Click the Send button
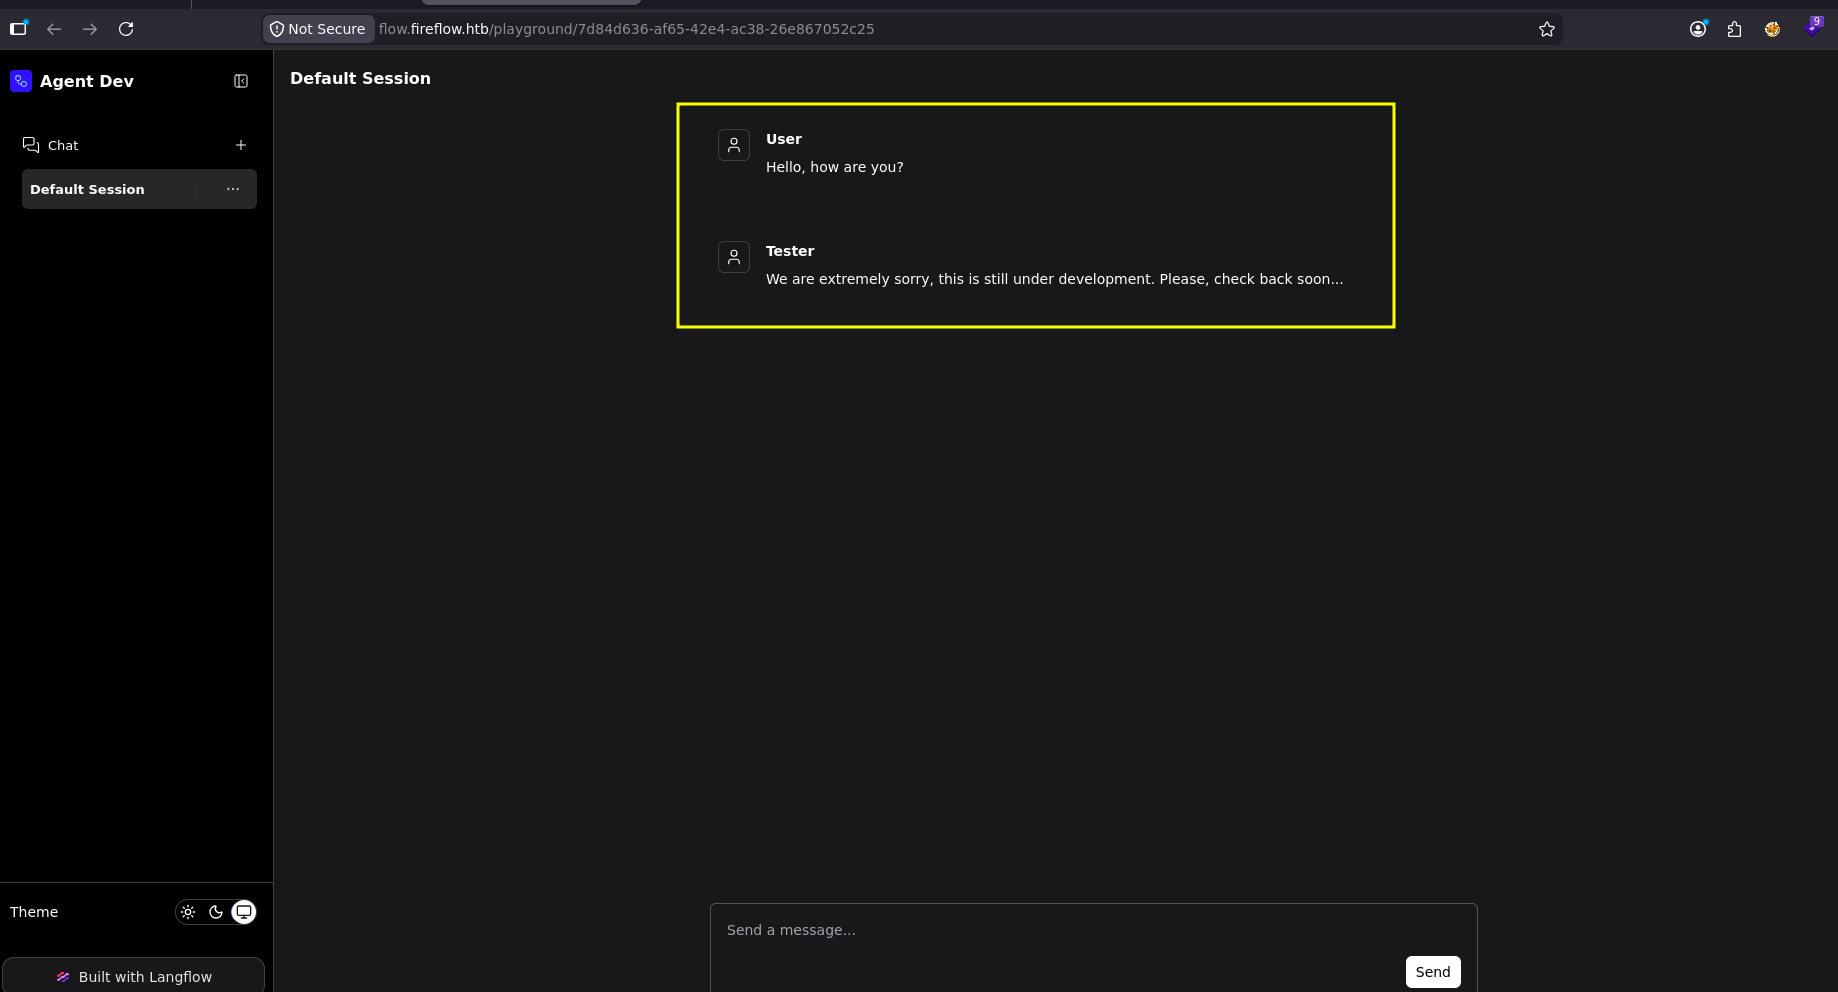 pos(1433,972)
